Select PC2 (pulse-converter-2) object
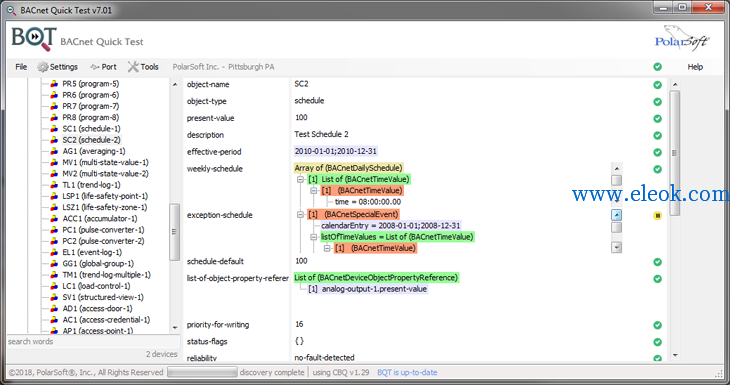This screenshot has width=730, height=385. tap(103, 241)
